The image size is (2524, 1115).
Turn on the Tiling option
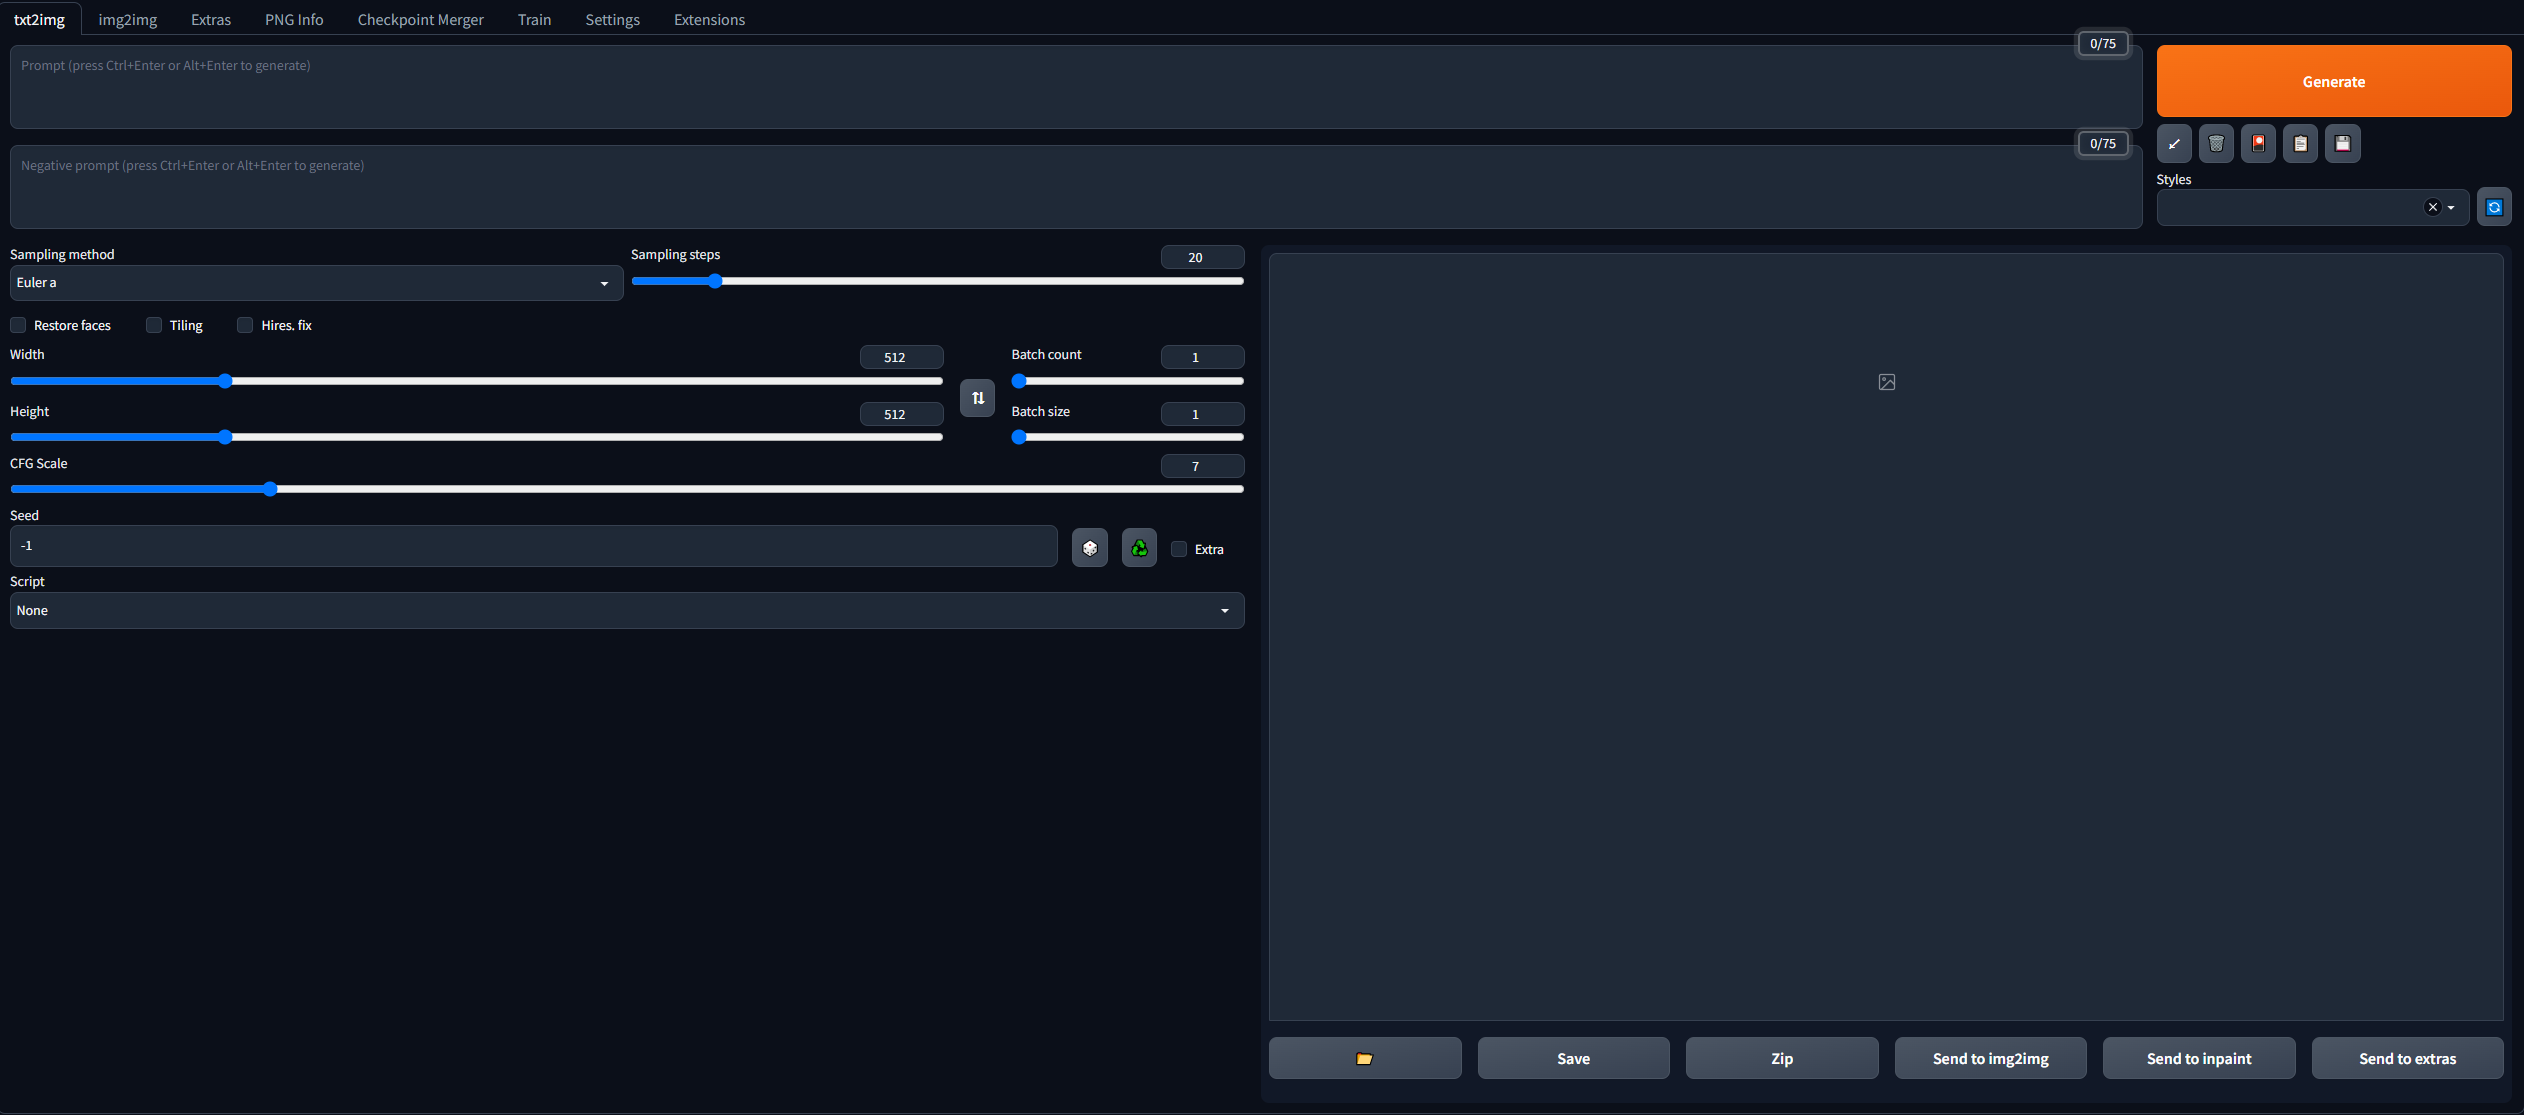[153, 325]
